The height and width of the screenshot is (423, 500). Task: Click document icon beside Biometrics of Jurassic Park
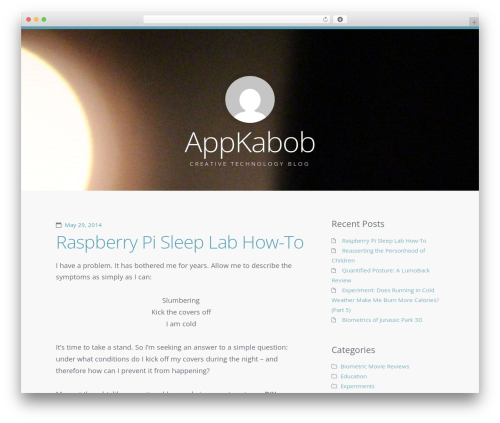[x=334, y=320]
